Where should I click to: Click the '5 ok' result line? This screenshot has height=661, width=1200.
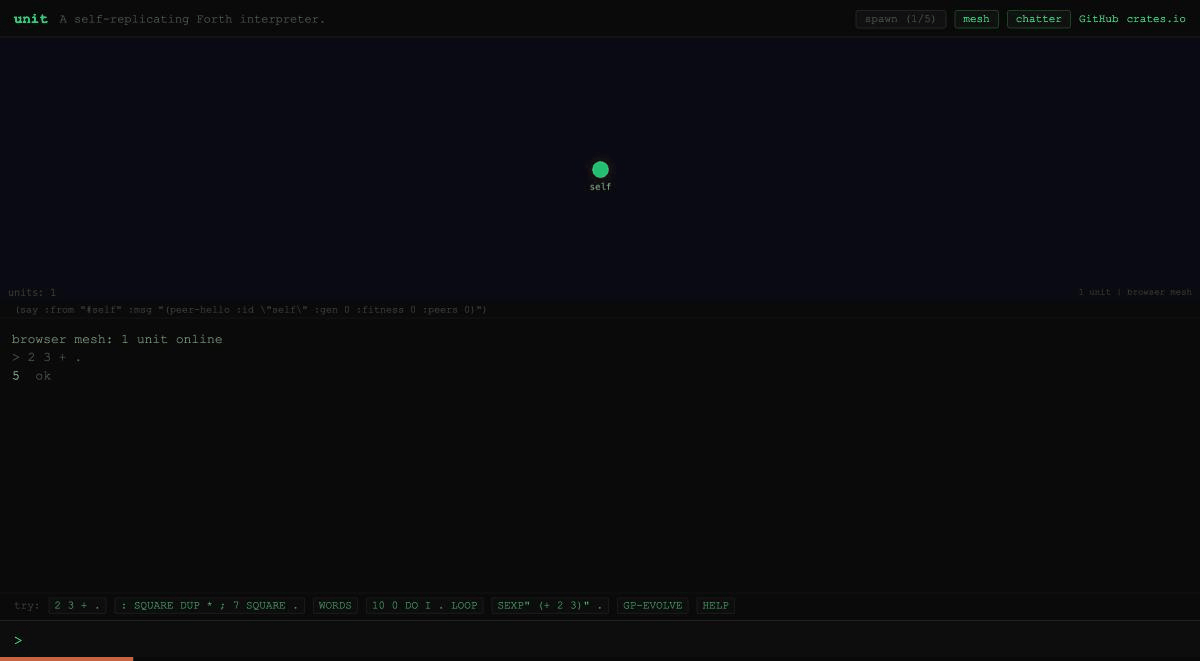tap(31, 376)
